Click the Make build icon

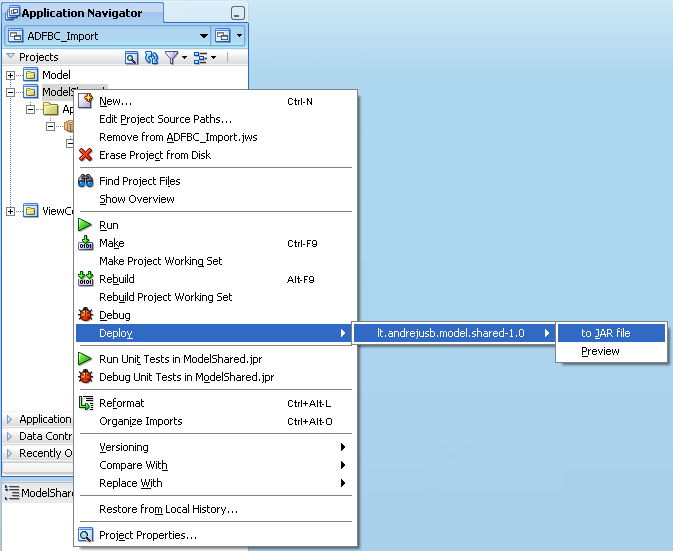(85, 243)
